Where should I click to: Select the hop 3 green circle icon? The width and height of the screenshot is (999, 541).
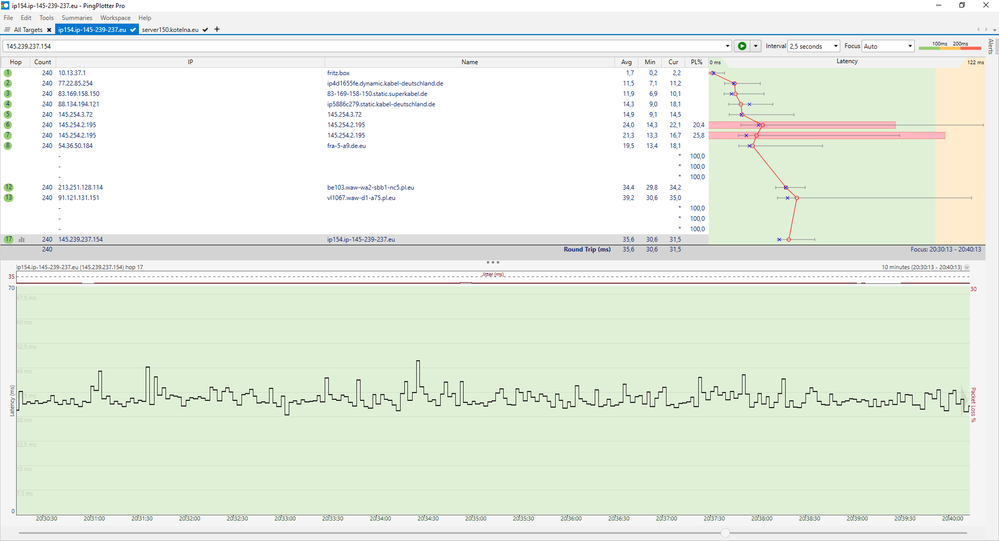pyautogui.click(x=8, y=94)
